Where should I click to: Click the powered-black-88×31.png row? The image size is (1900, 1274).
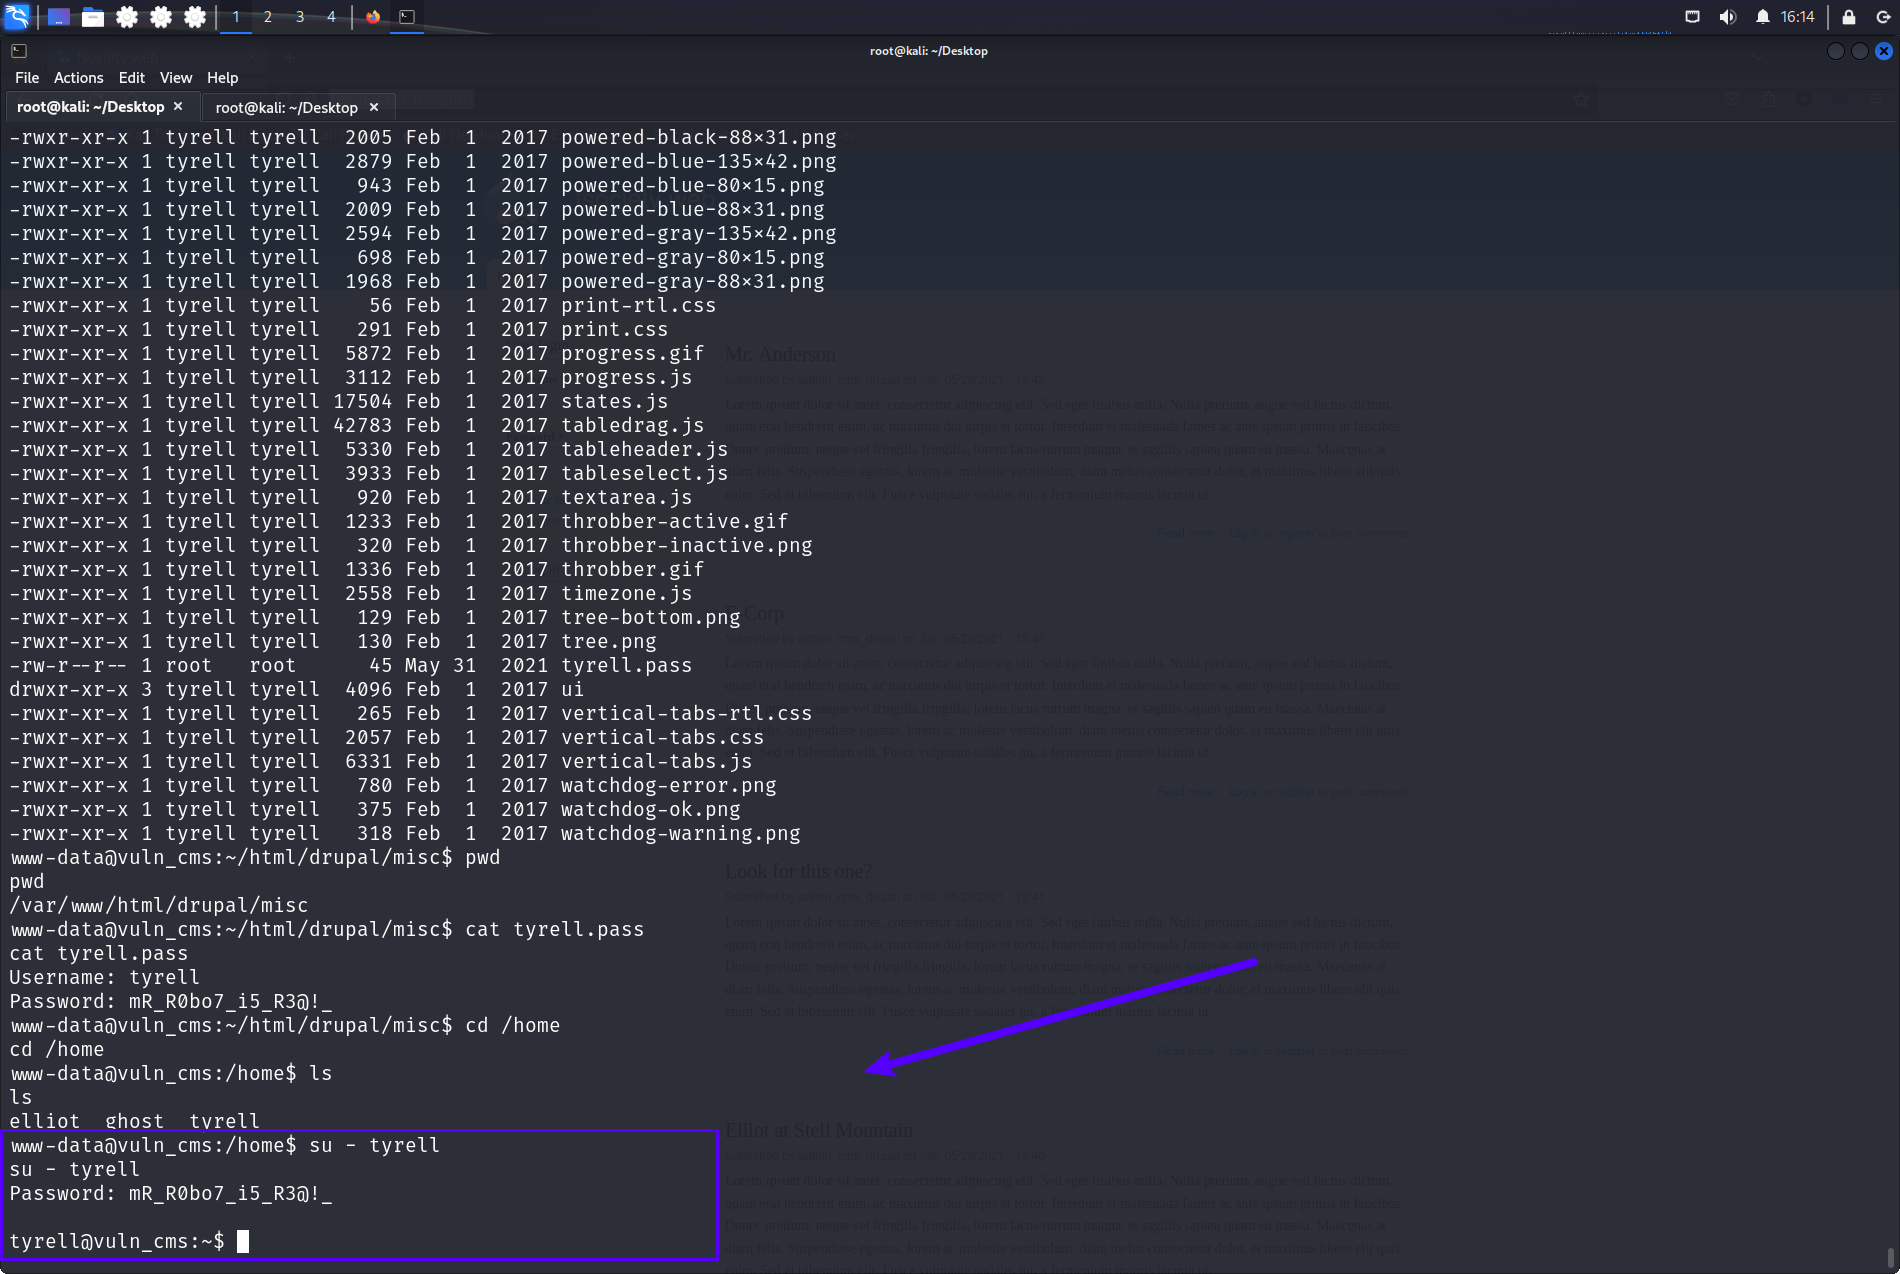[422, 137]
